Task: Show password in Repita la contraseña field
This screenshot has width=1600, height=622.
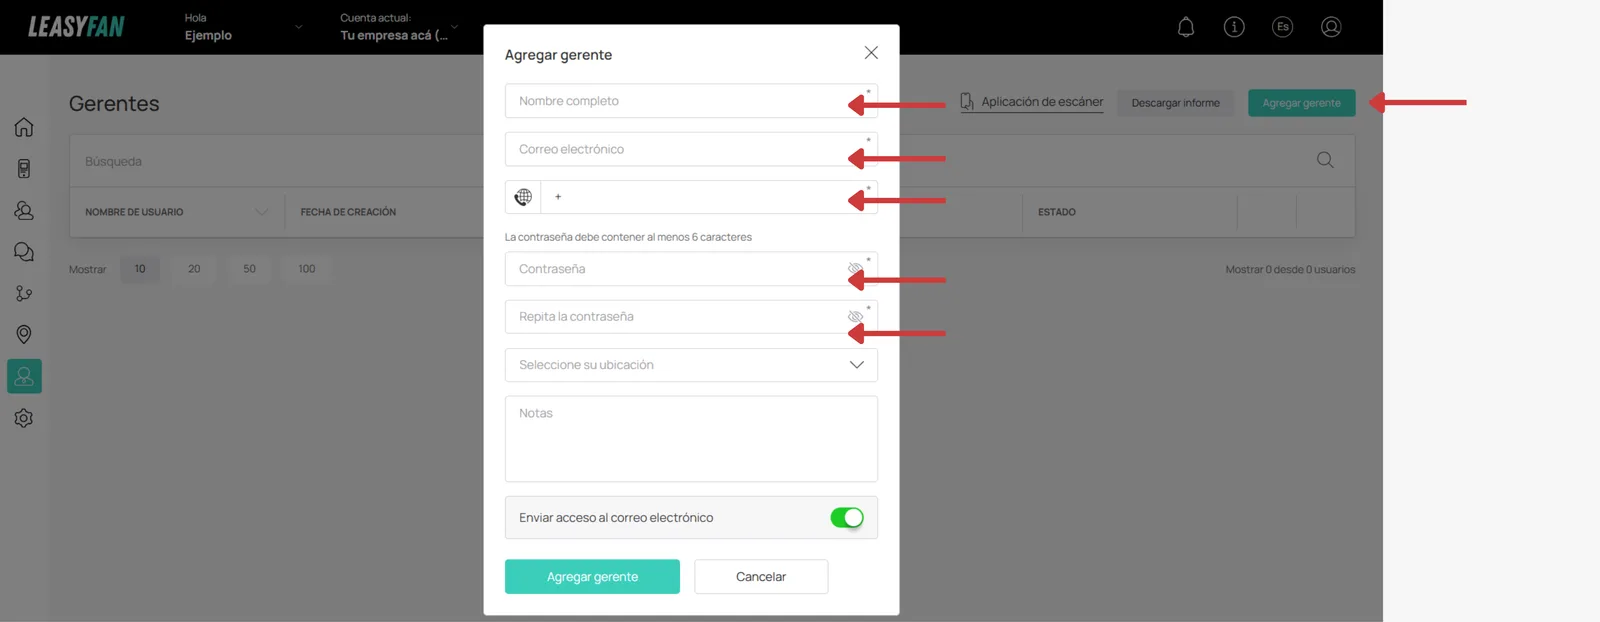Action: point(855,317)
